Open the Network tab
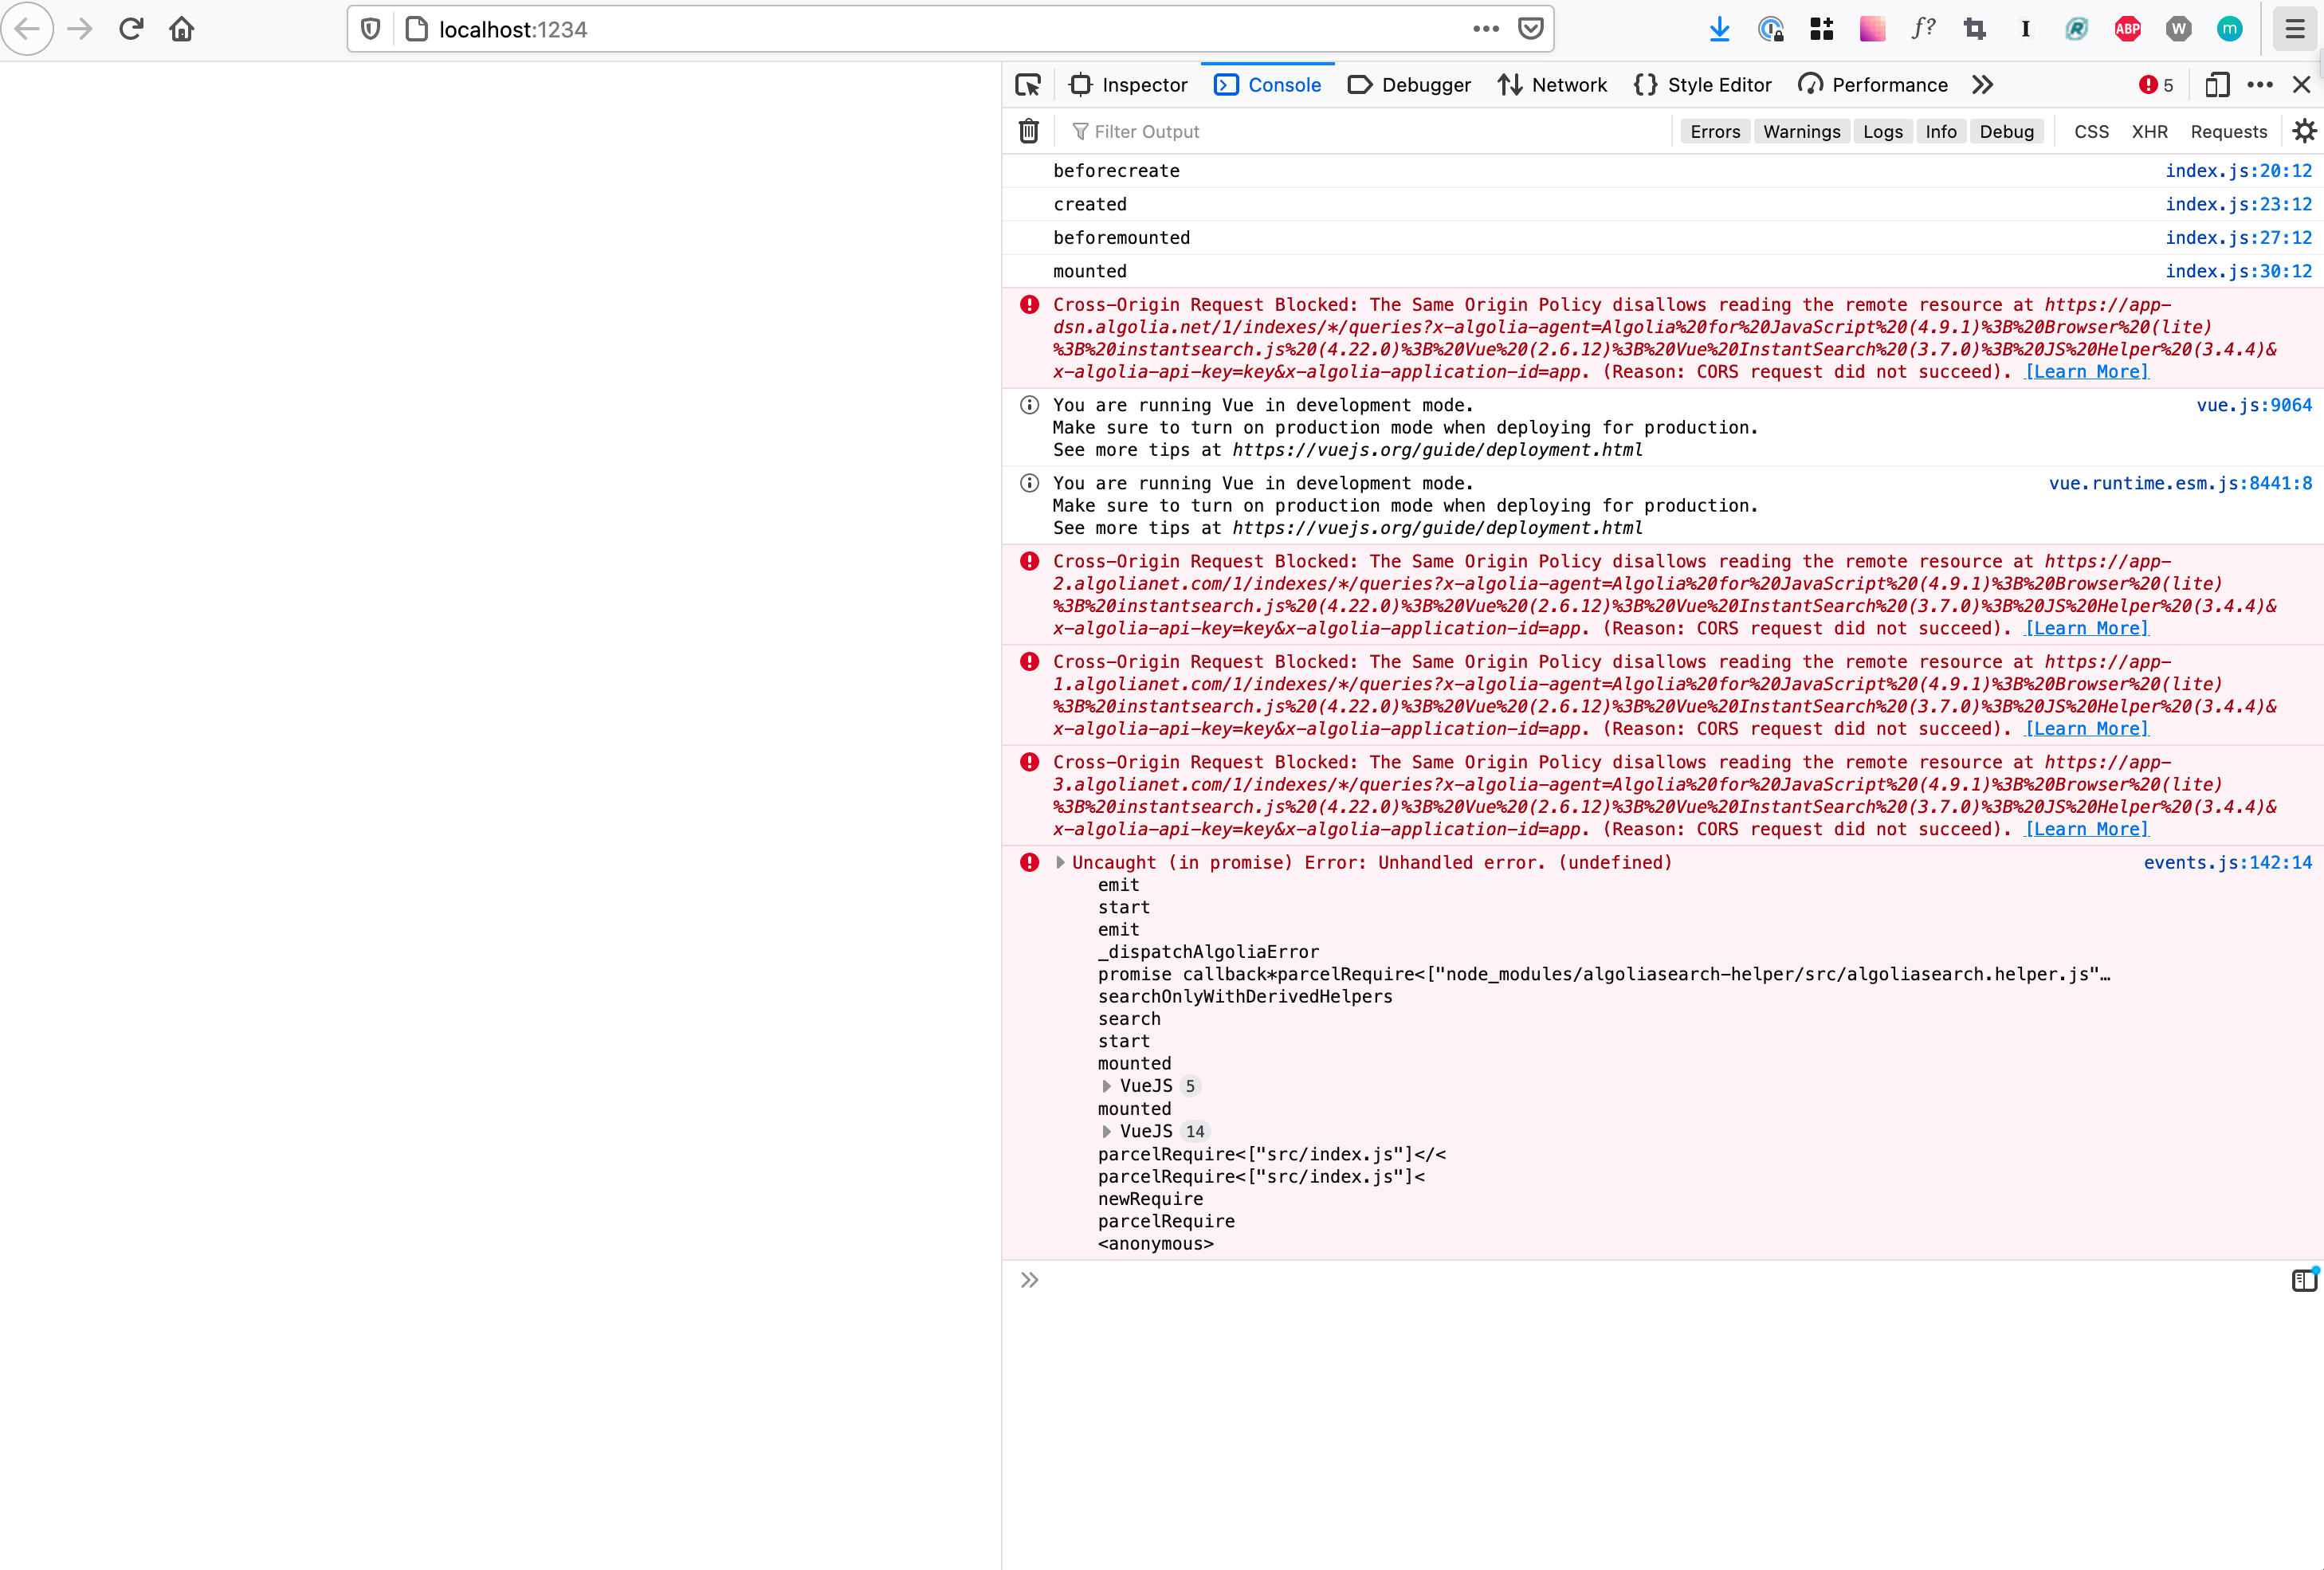The image size is (2324, 1570). (x=1552, y=85)
